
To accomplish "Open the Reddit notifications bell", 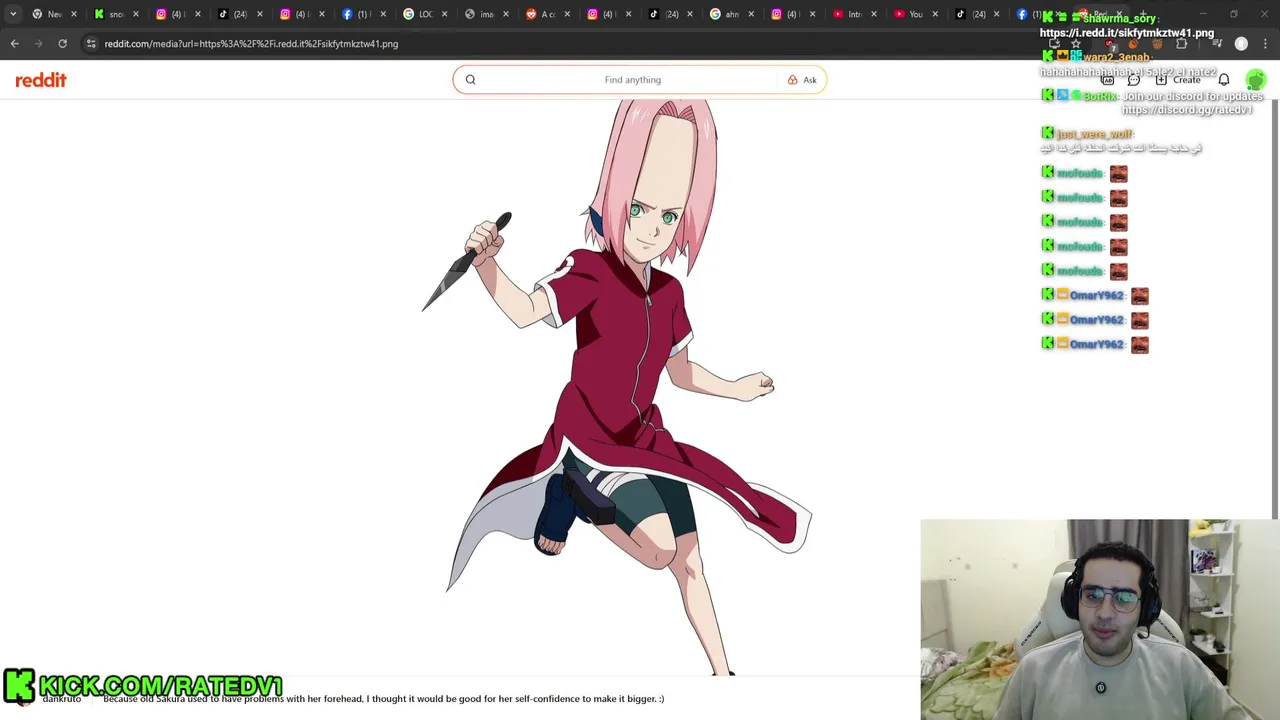I will pyautogui.click(x=1224, y=80).
